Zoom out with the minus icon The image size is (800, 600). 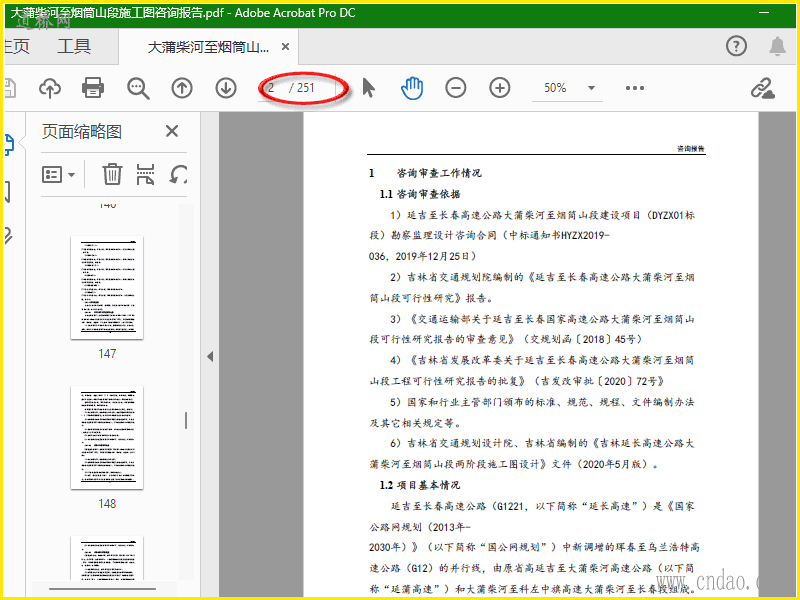(x=456, y=88)
